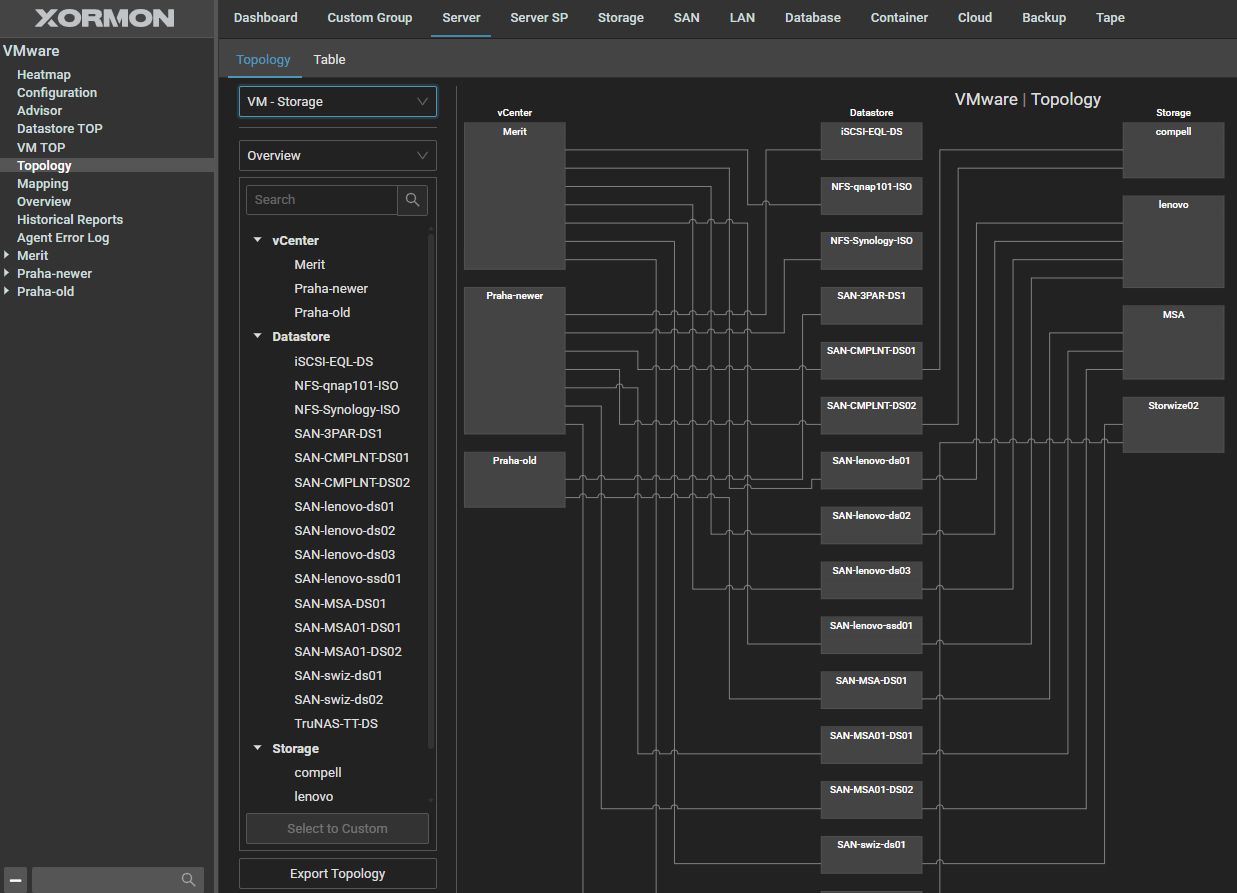Open the Overview dropdown
The image size is (1237, 893).
337,156
